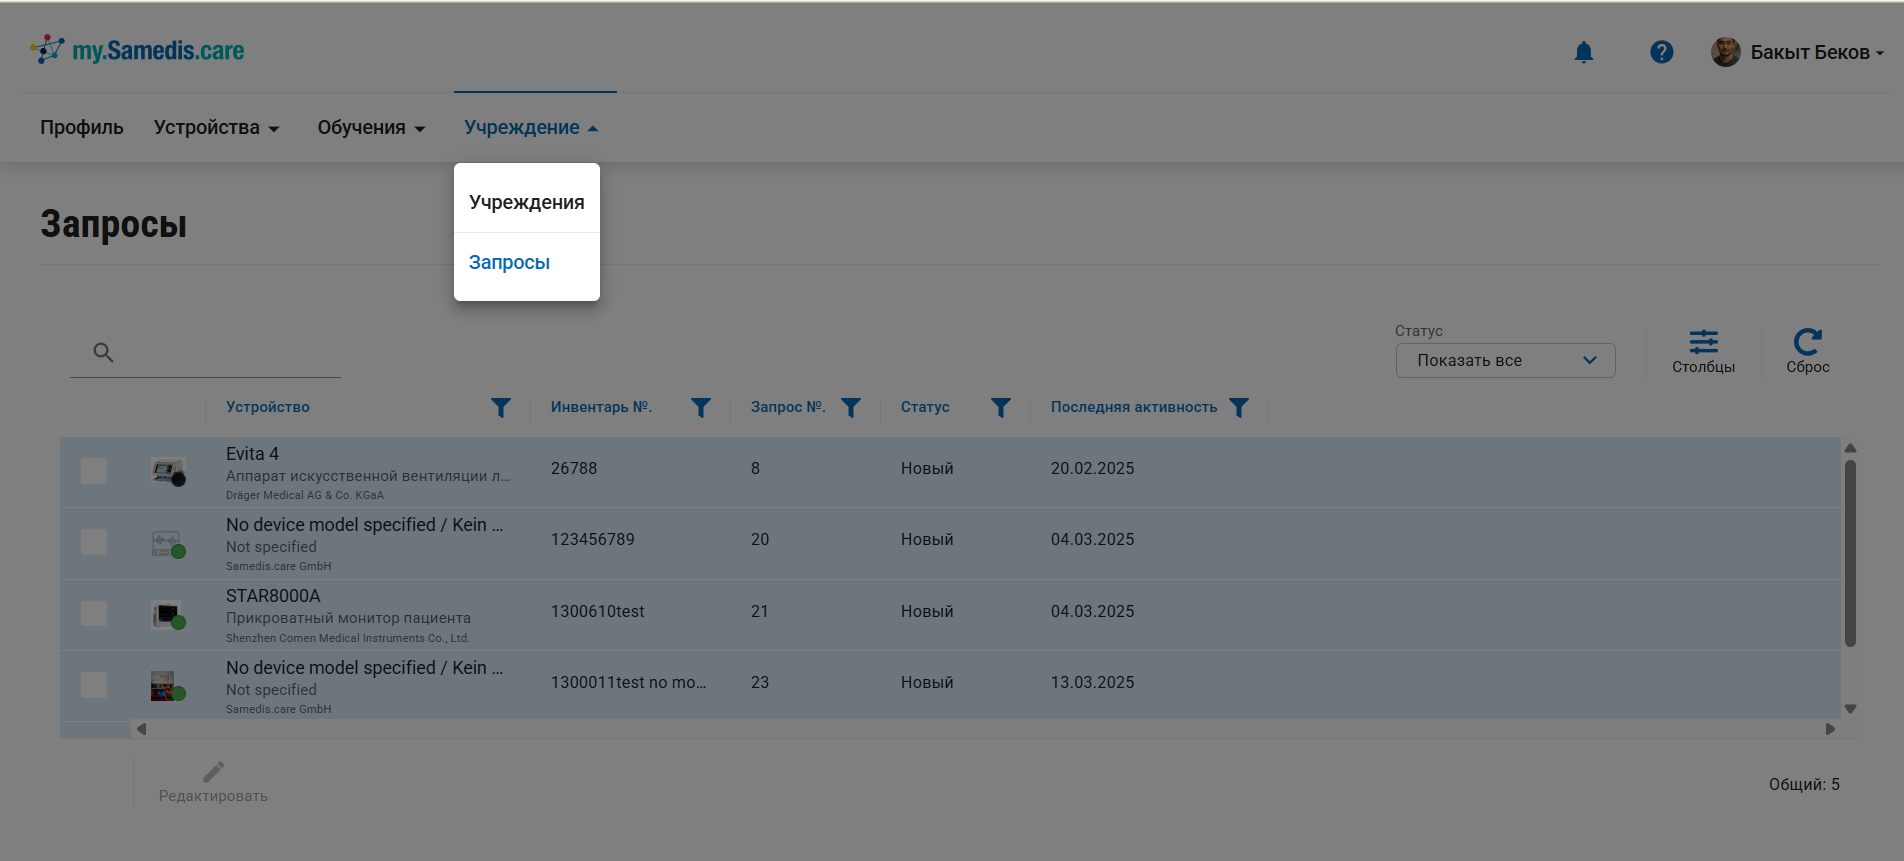Select Учреждения from the open menu
The image size is (1904, 861).
(526, 202)
